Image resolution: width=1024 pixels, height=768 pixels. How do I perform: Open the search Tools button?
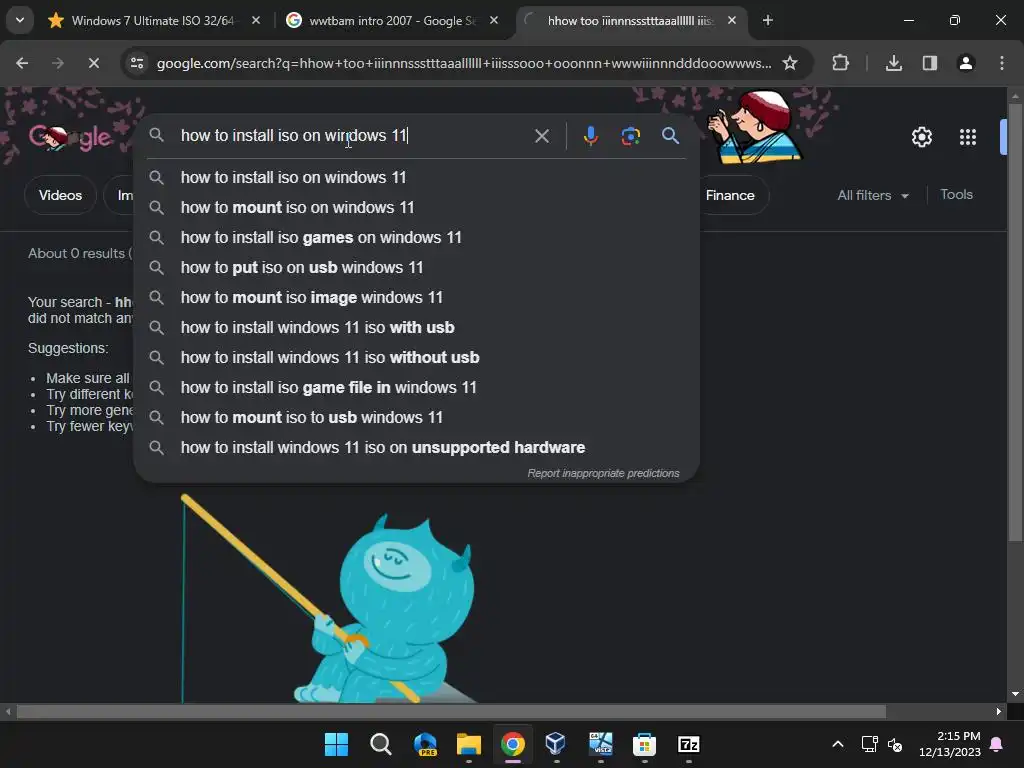pyautogui.click(x=956, y=195)
